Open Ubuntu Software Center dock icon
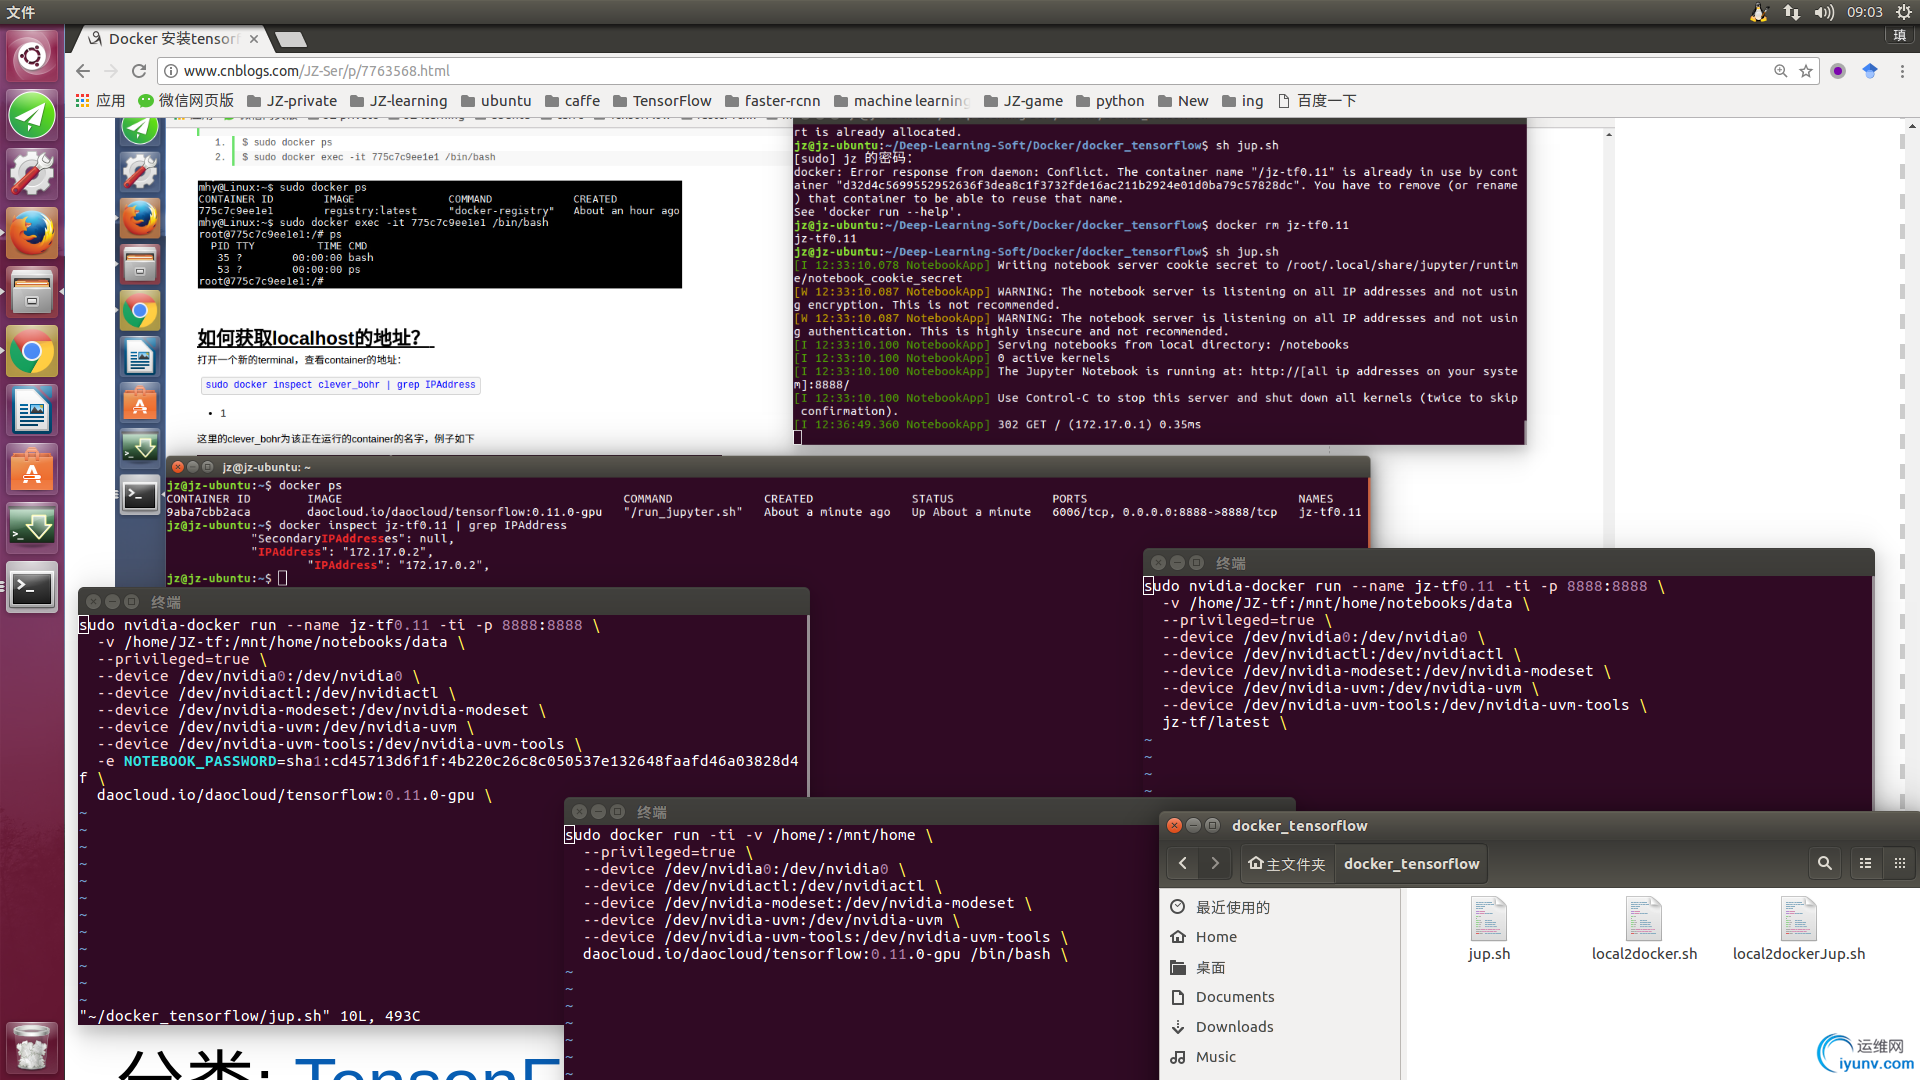 [32, 470]
